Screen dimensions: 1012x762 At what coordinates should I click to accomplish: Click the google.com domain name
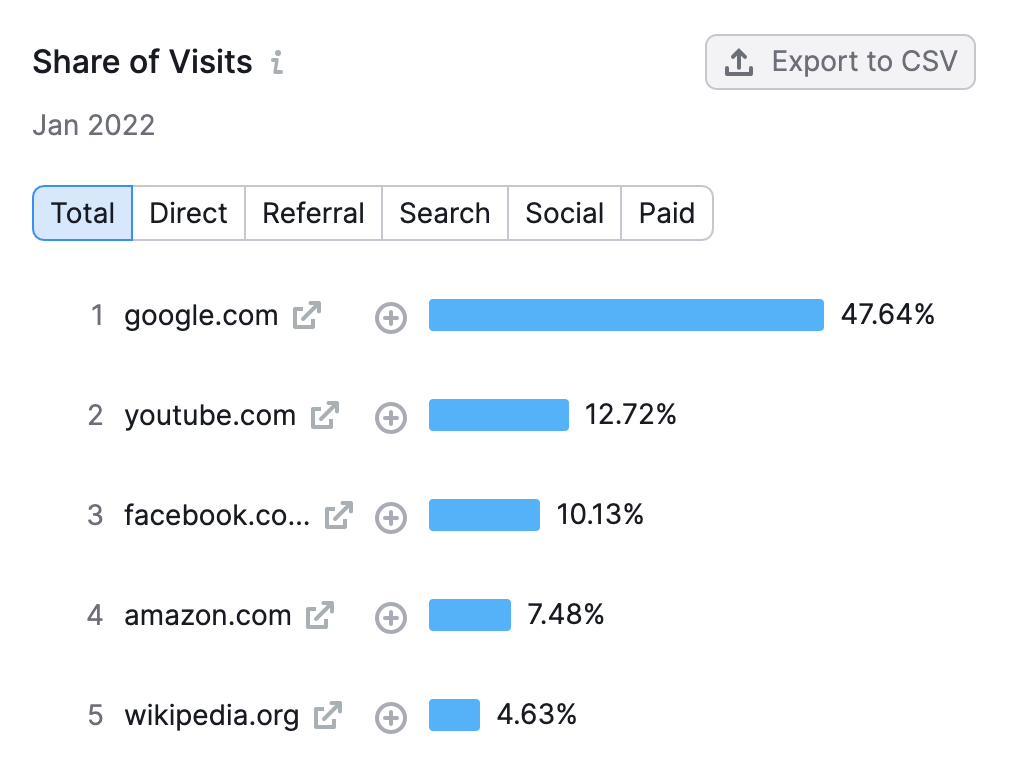(201, 317)
